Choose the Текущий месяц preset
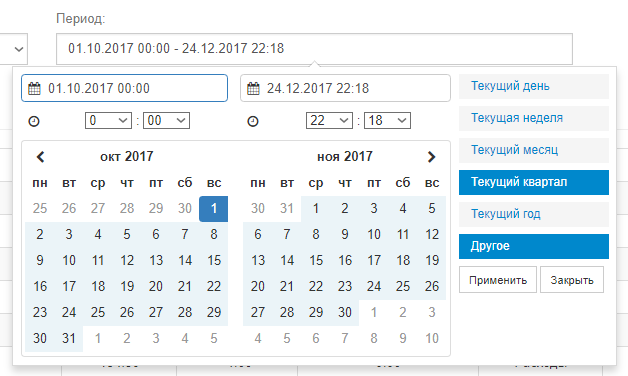Viewport: 628px width, 376px height. [x=534, y=150]
